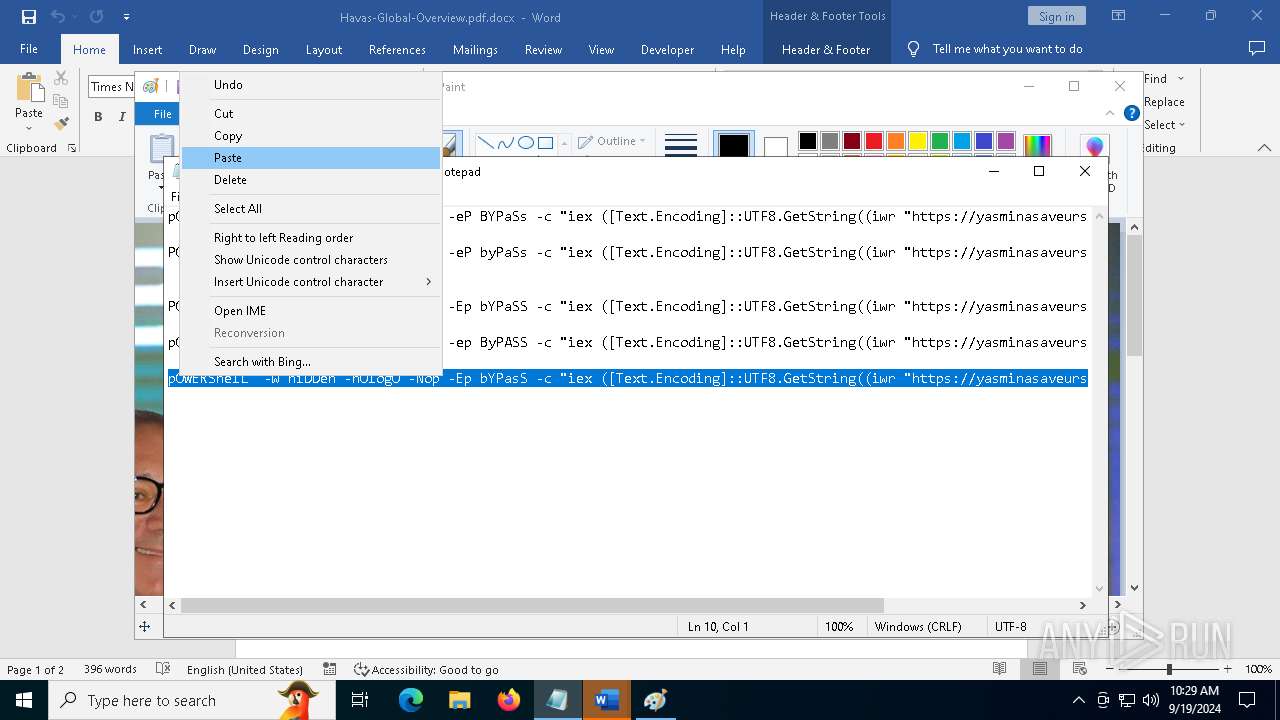Screen dimensions: 1280x720
Task: Open the Paint Outline dropdown
Action: (611, 141)
